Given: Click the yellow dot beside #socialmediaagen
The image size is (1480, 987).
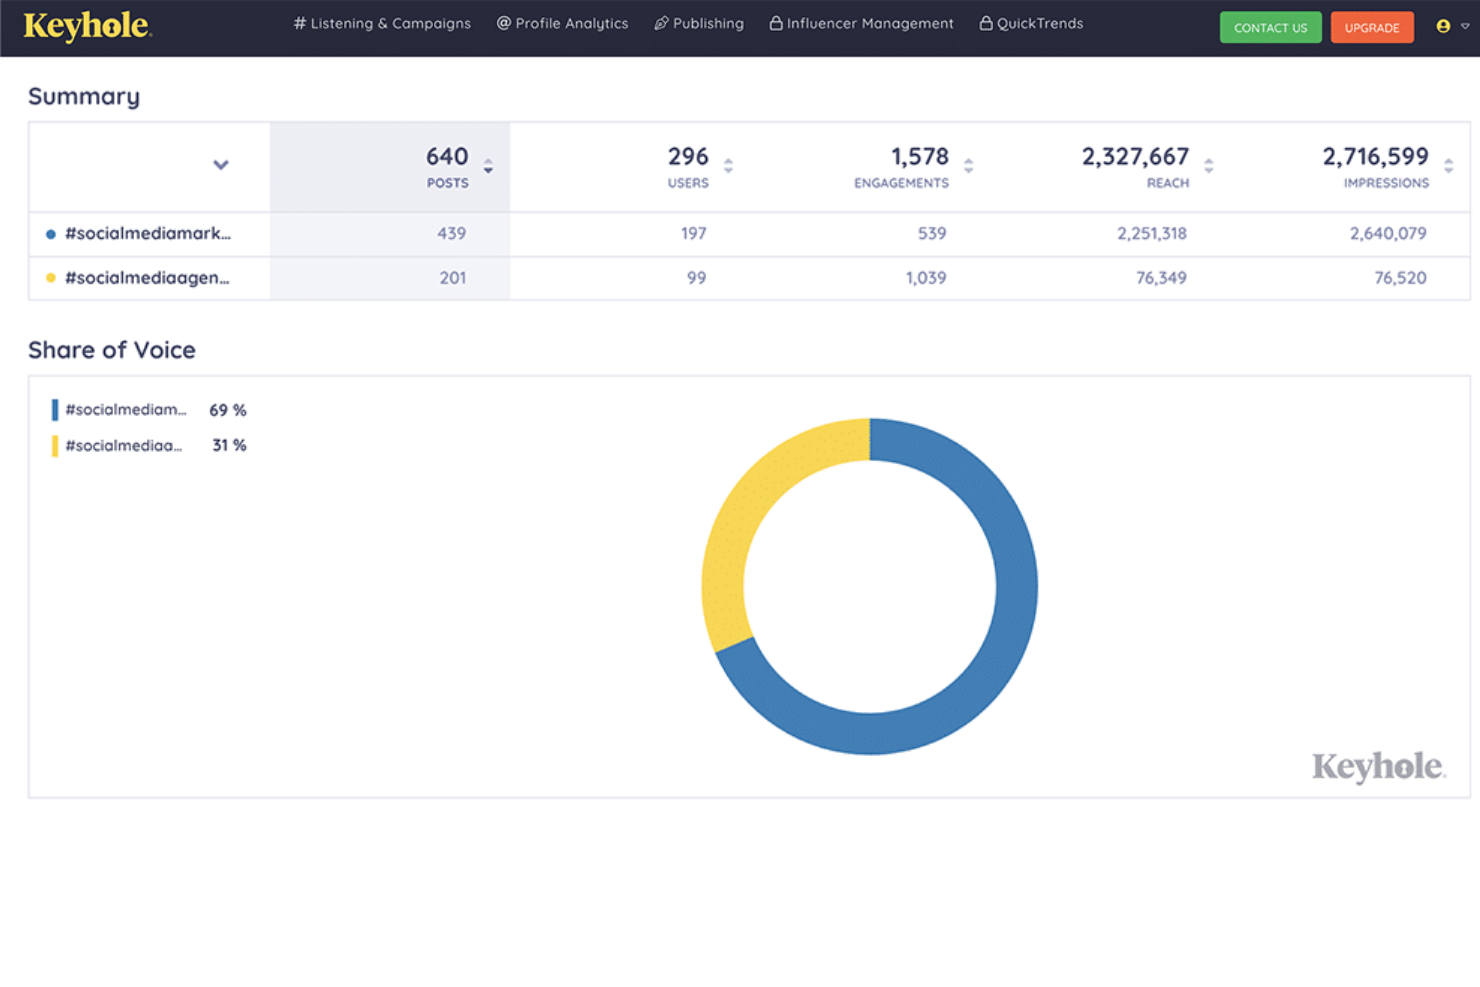Looking at the screenshot, I should pos(51,278).
